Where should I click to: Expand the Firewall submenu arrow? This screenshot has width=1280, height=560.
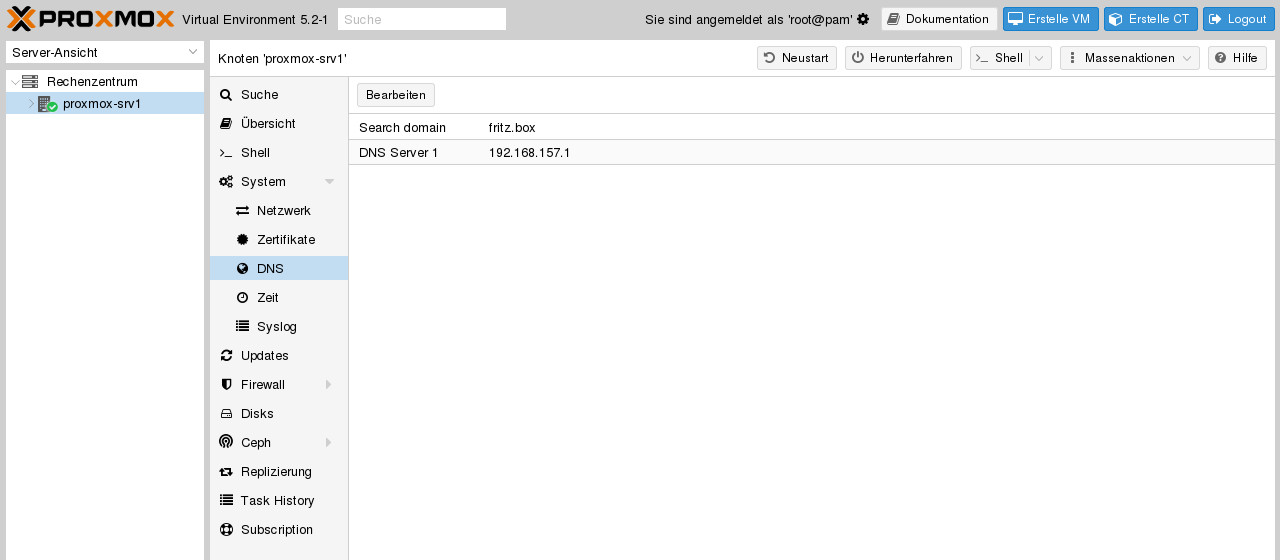pos(328,385)
